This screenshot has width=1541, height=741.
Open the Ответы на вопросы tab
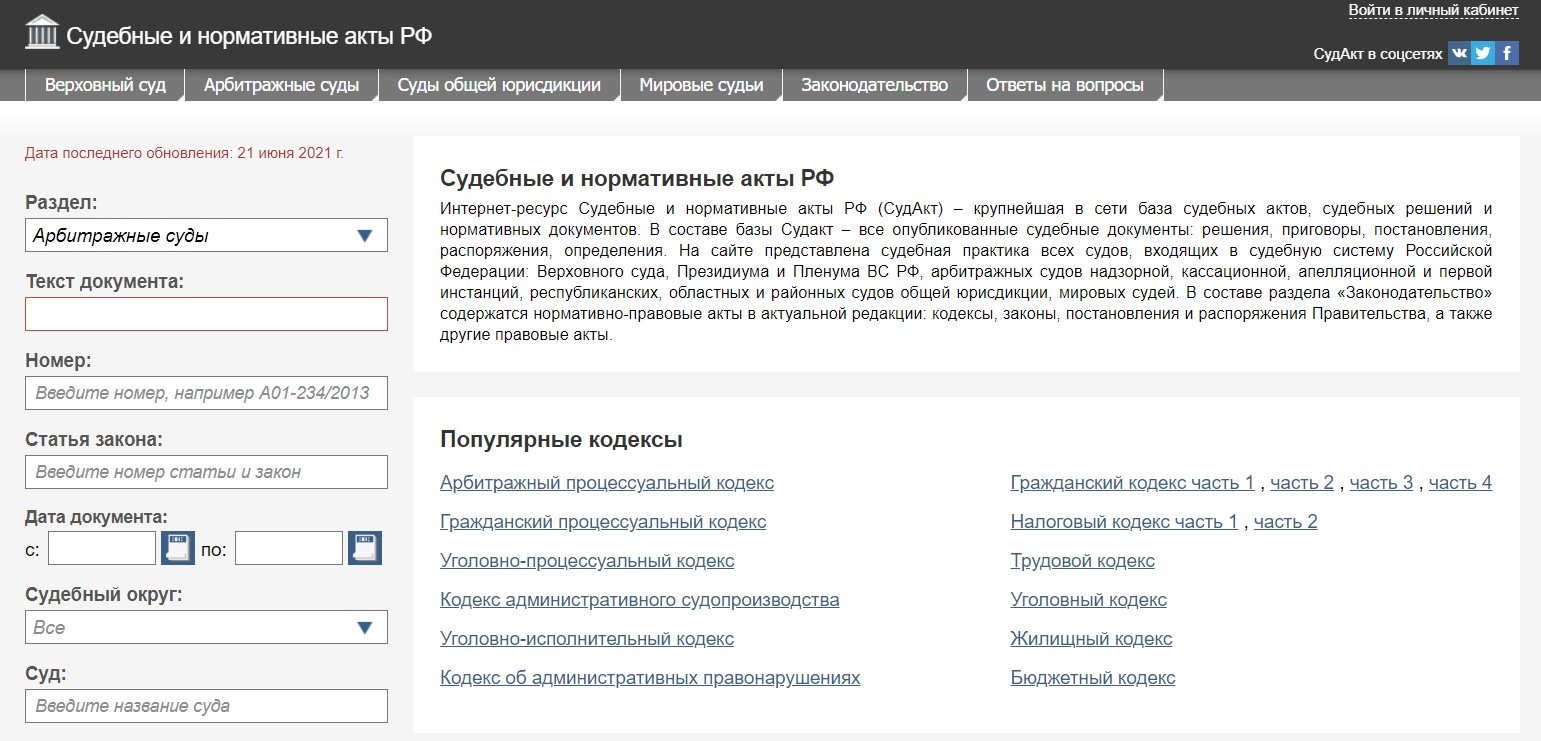pyautogui.click(x=1065, y=85)
